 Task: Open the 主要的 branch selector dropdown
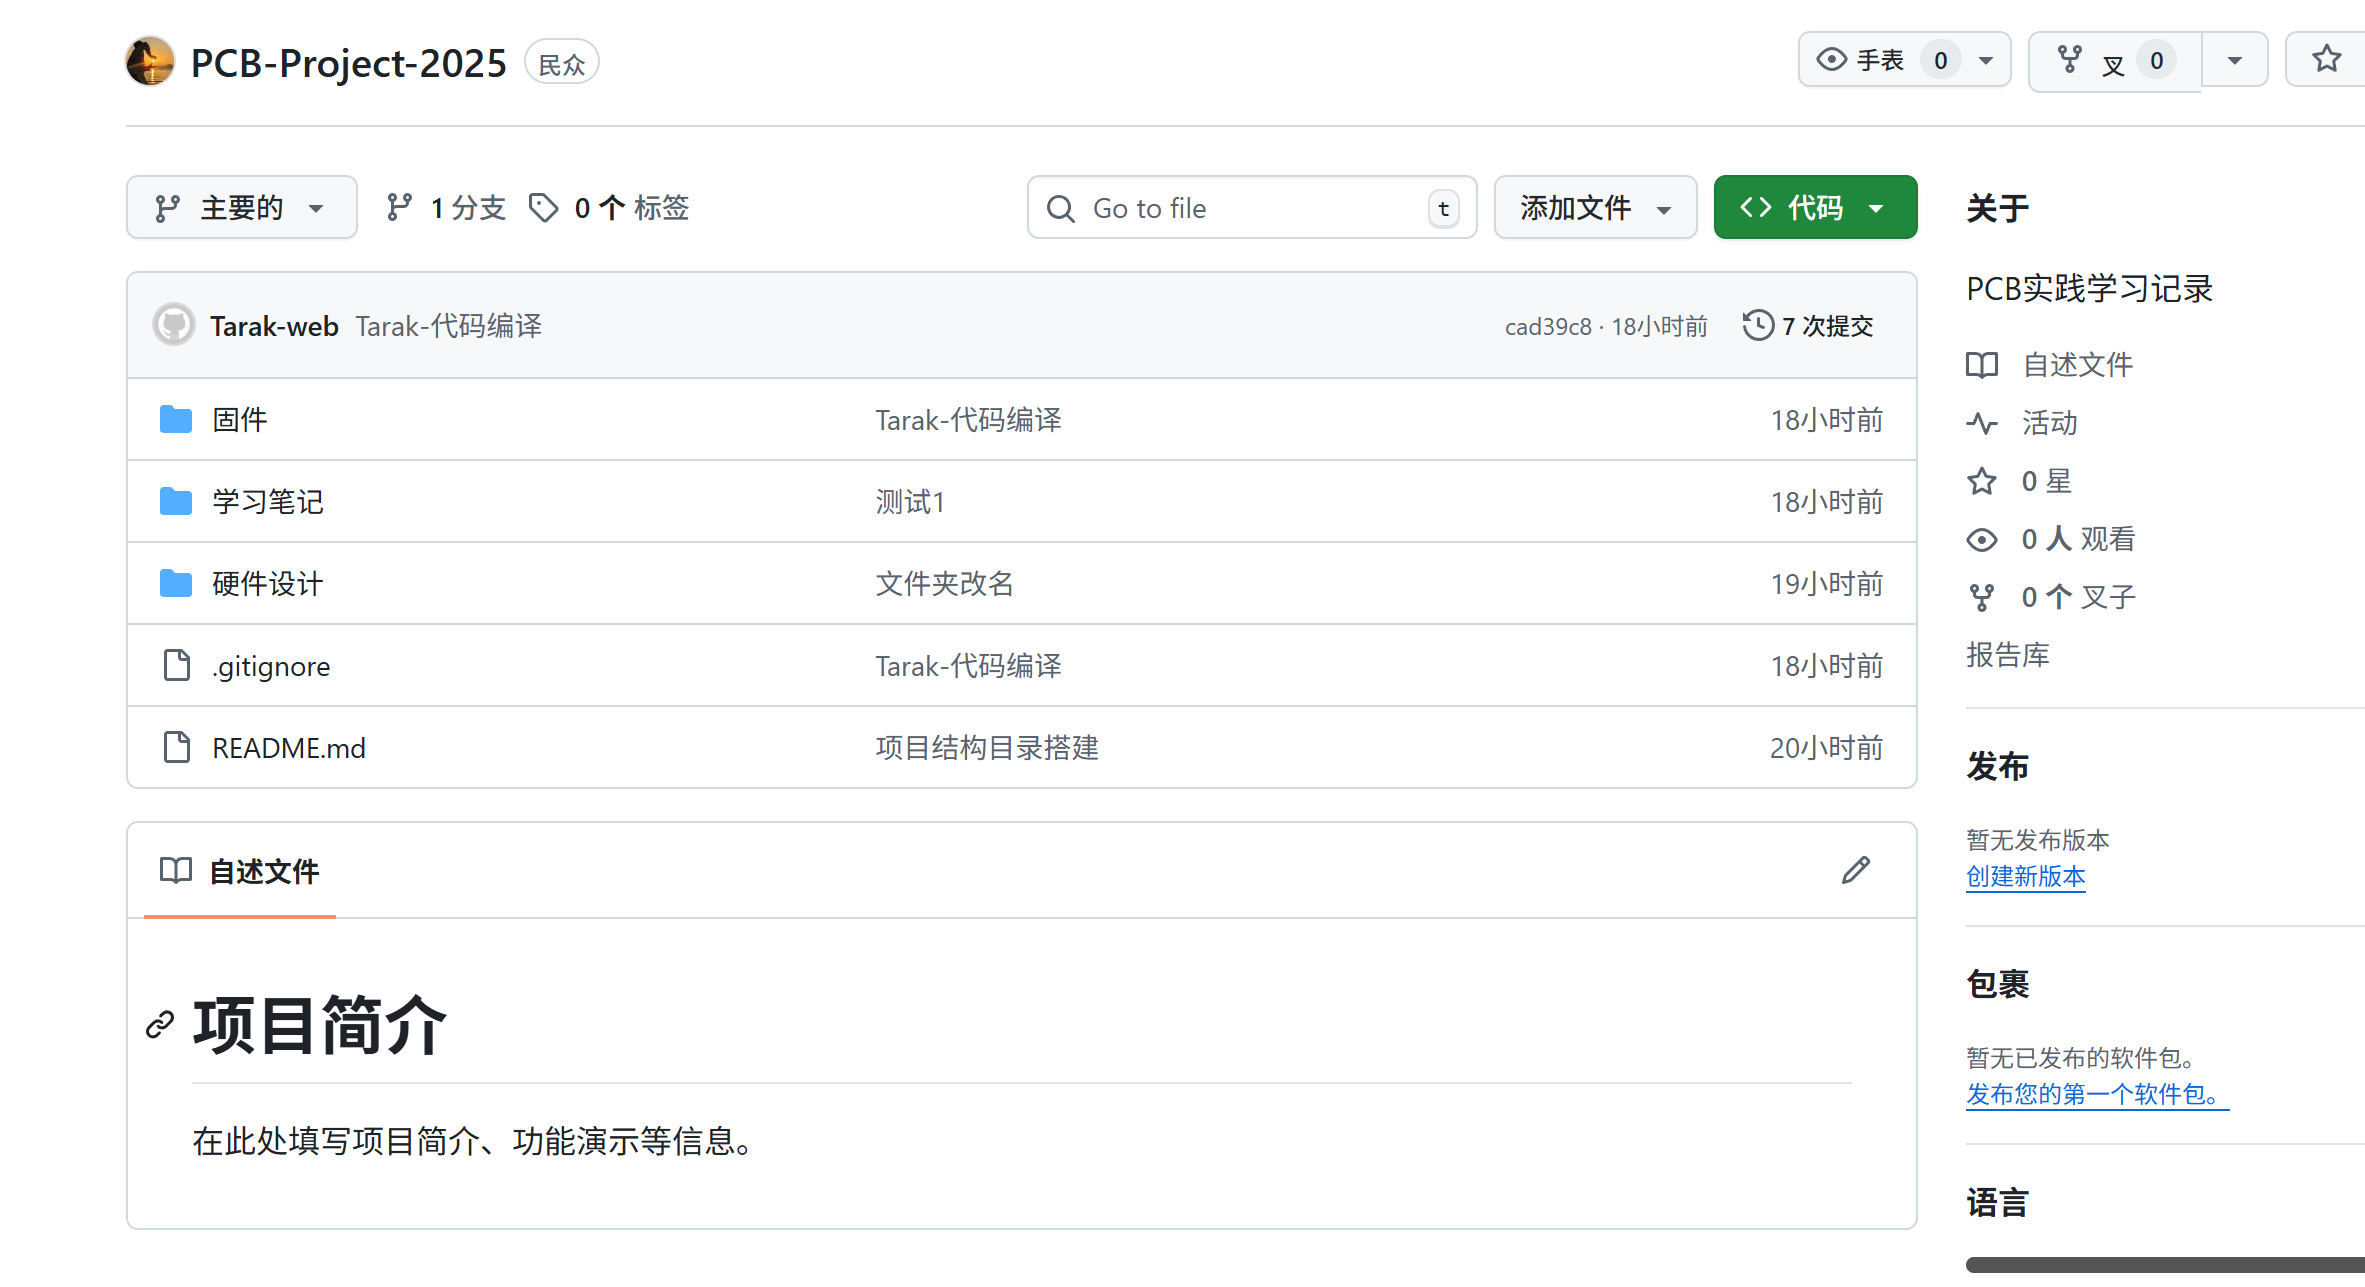click(241, 208)
